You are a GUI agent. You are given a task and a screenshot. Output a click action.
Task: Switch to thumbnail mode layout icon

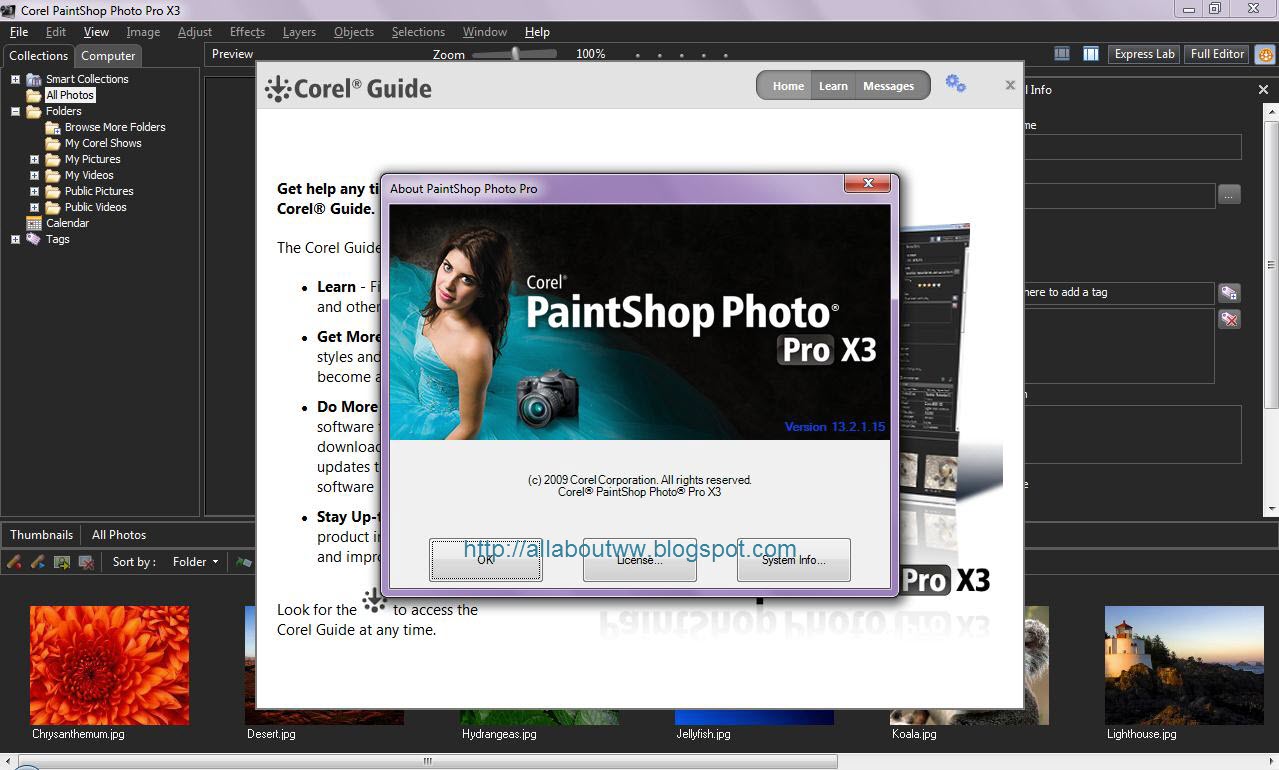pyautogui.click(x=1091, y=54)
